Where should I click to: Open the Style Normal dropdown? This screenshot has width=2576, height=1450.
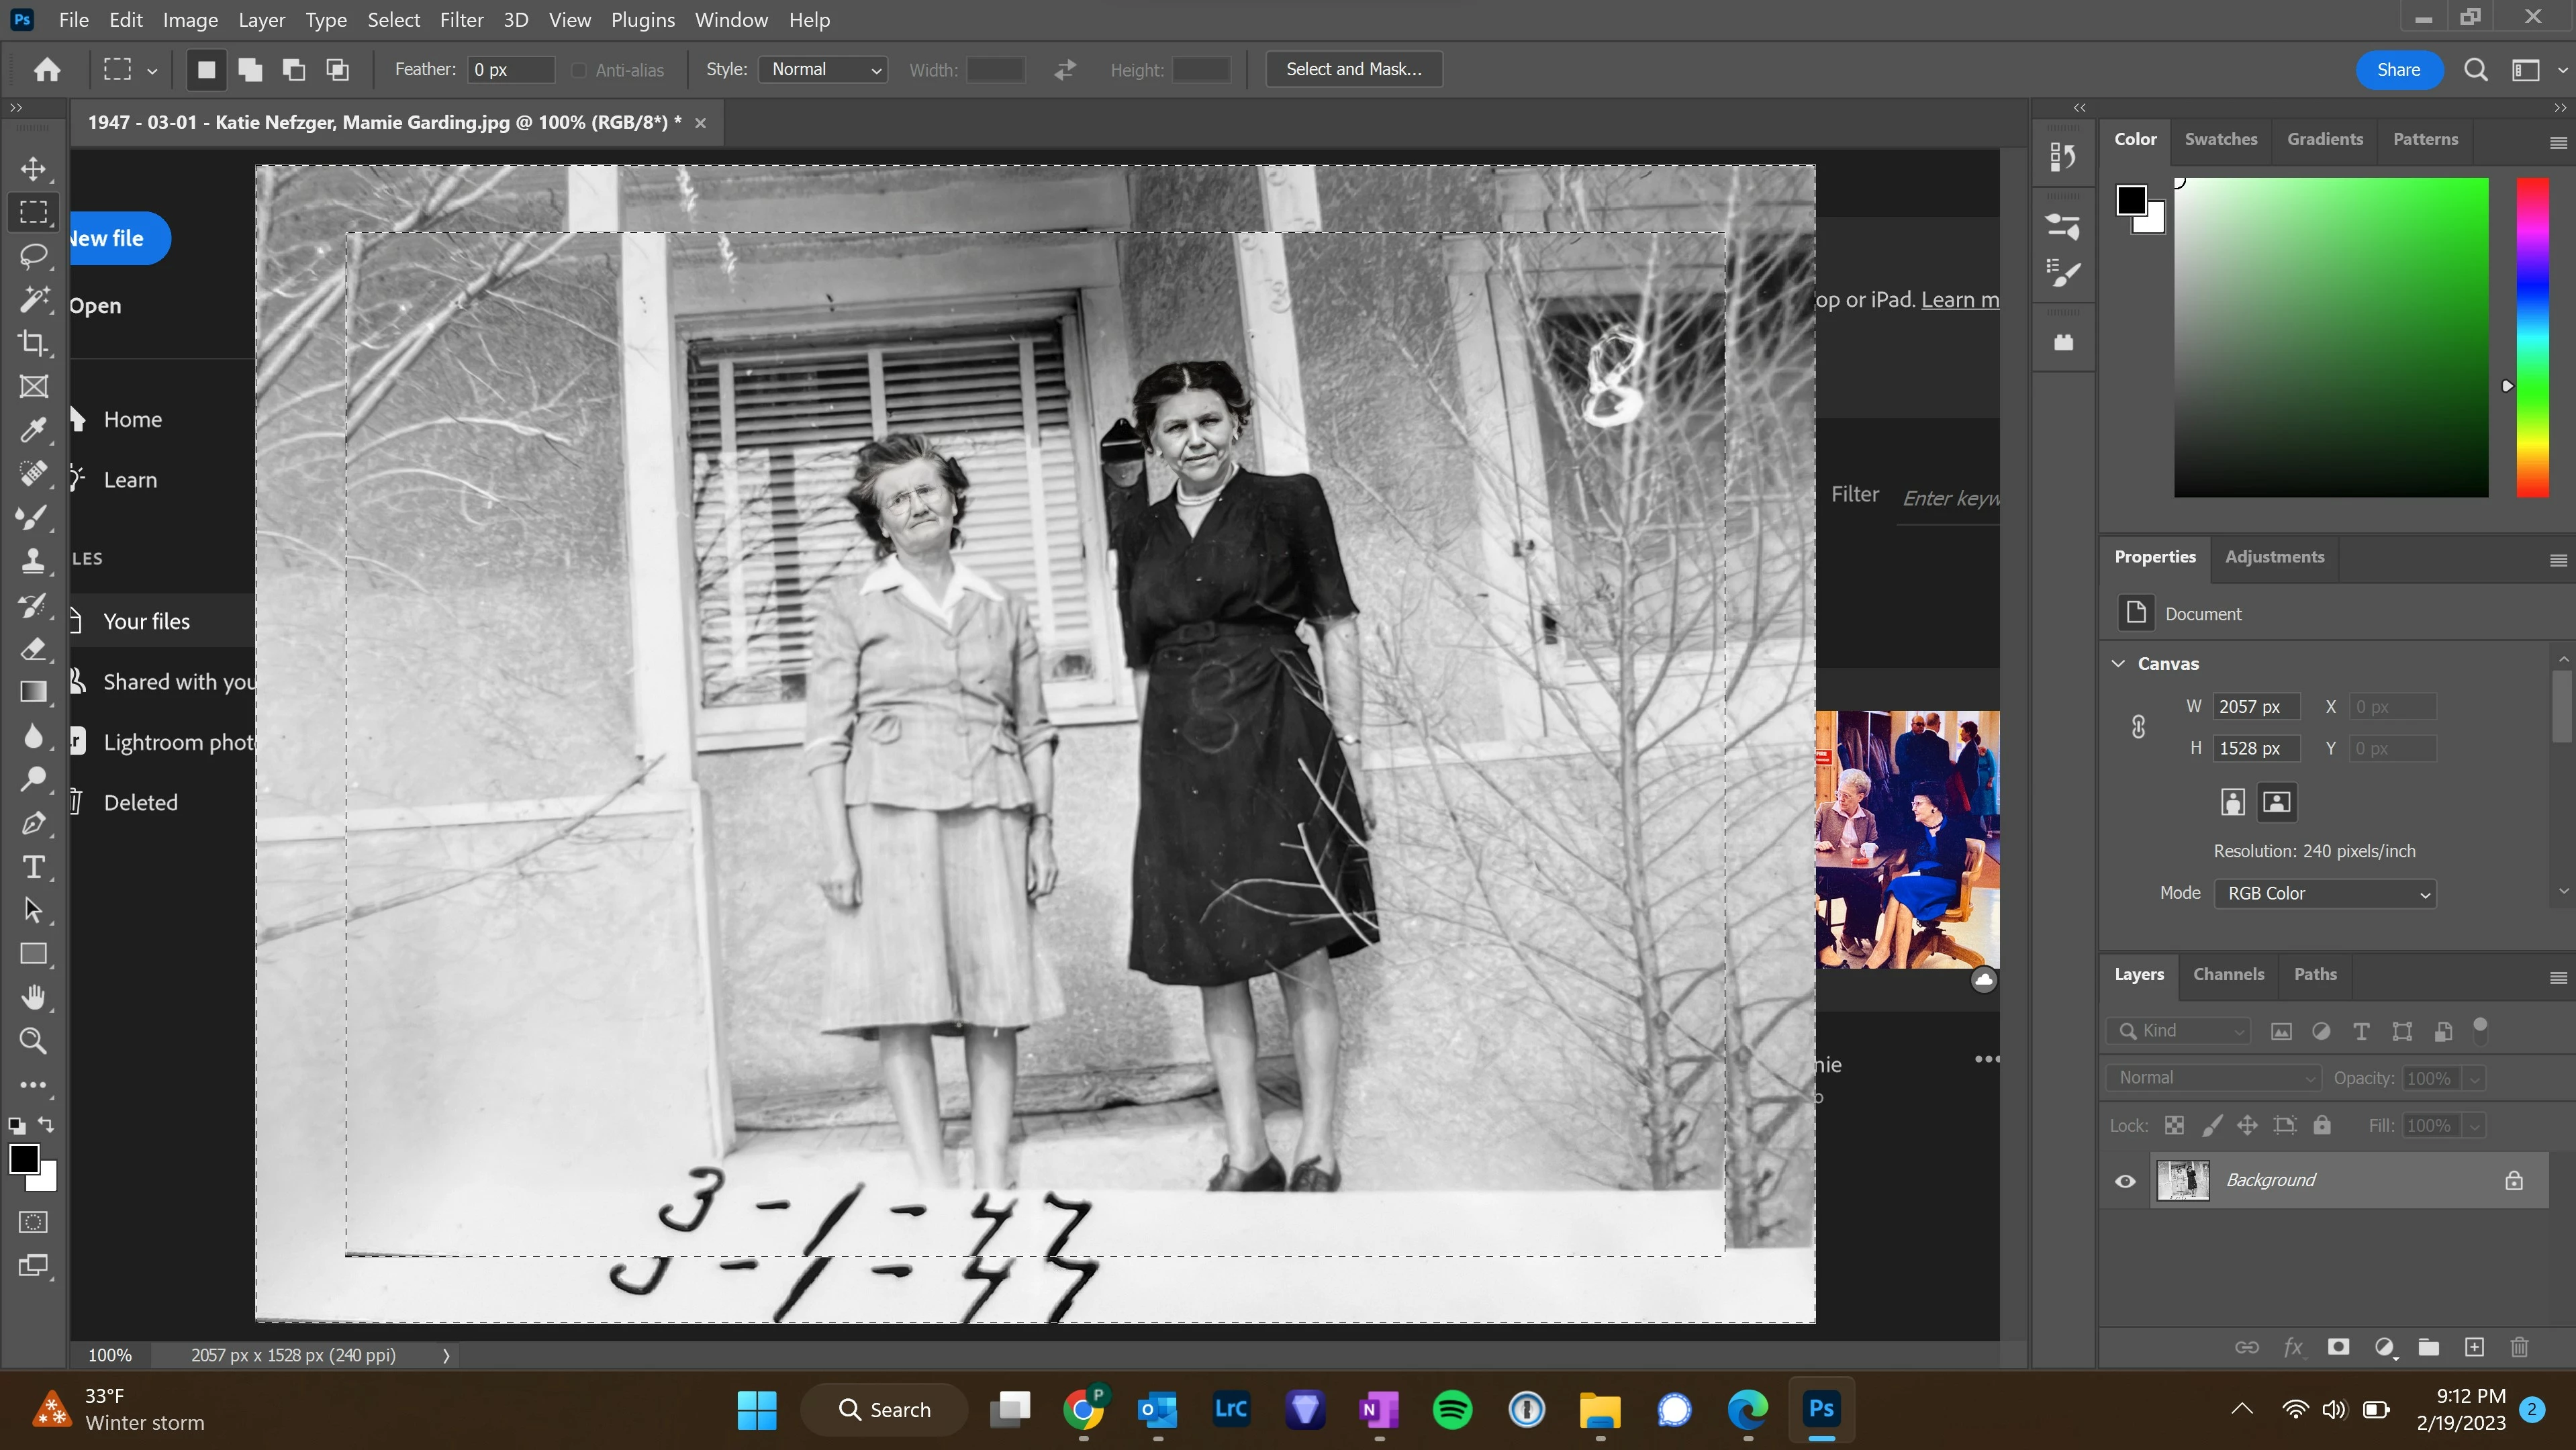(x=823, y=70)
